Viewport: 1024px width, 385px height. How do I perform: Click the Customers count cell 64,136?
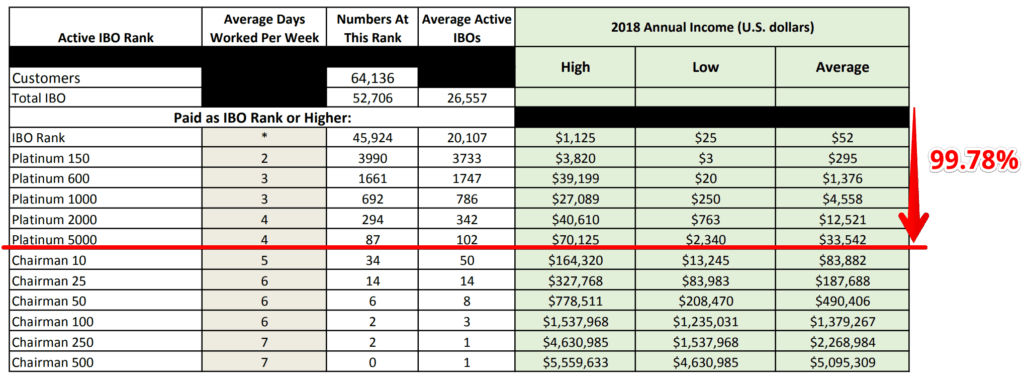tap(372, 78)
